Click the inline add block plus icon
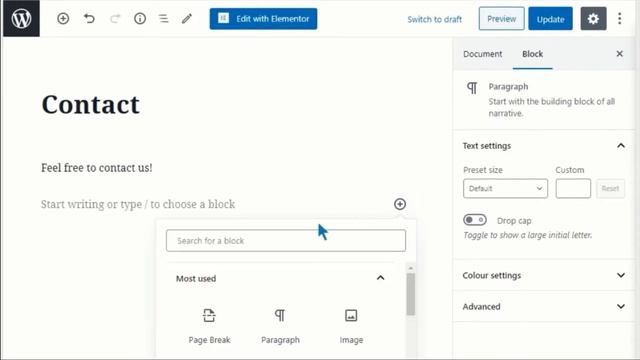 400,204
